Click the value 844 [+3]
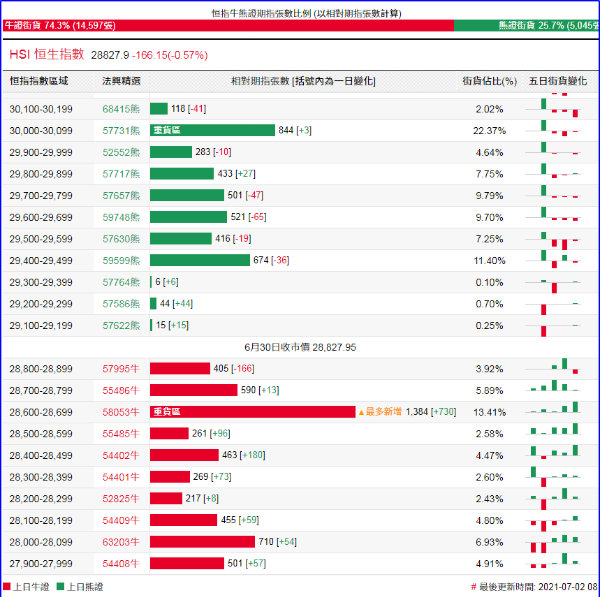The width and height of the screenshot is (600, 597). pyautogui.click(x=295, y=130)
